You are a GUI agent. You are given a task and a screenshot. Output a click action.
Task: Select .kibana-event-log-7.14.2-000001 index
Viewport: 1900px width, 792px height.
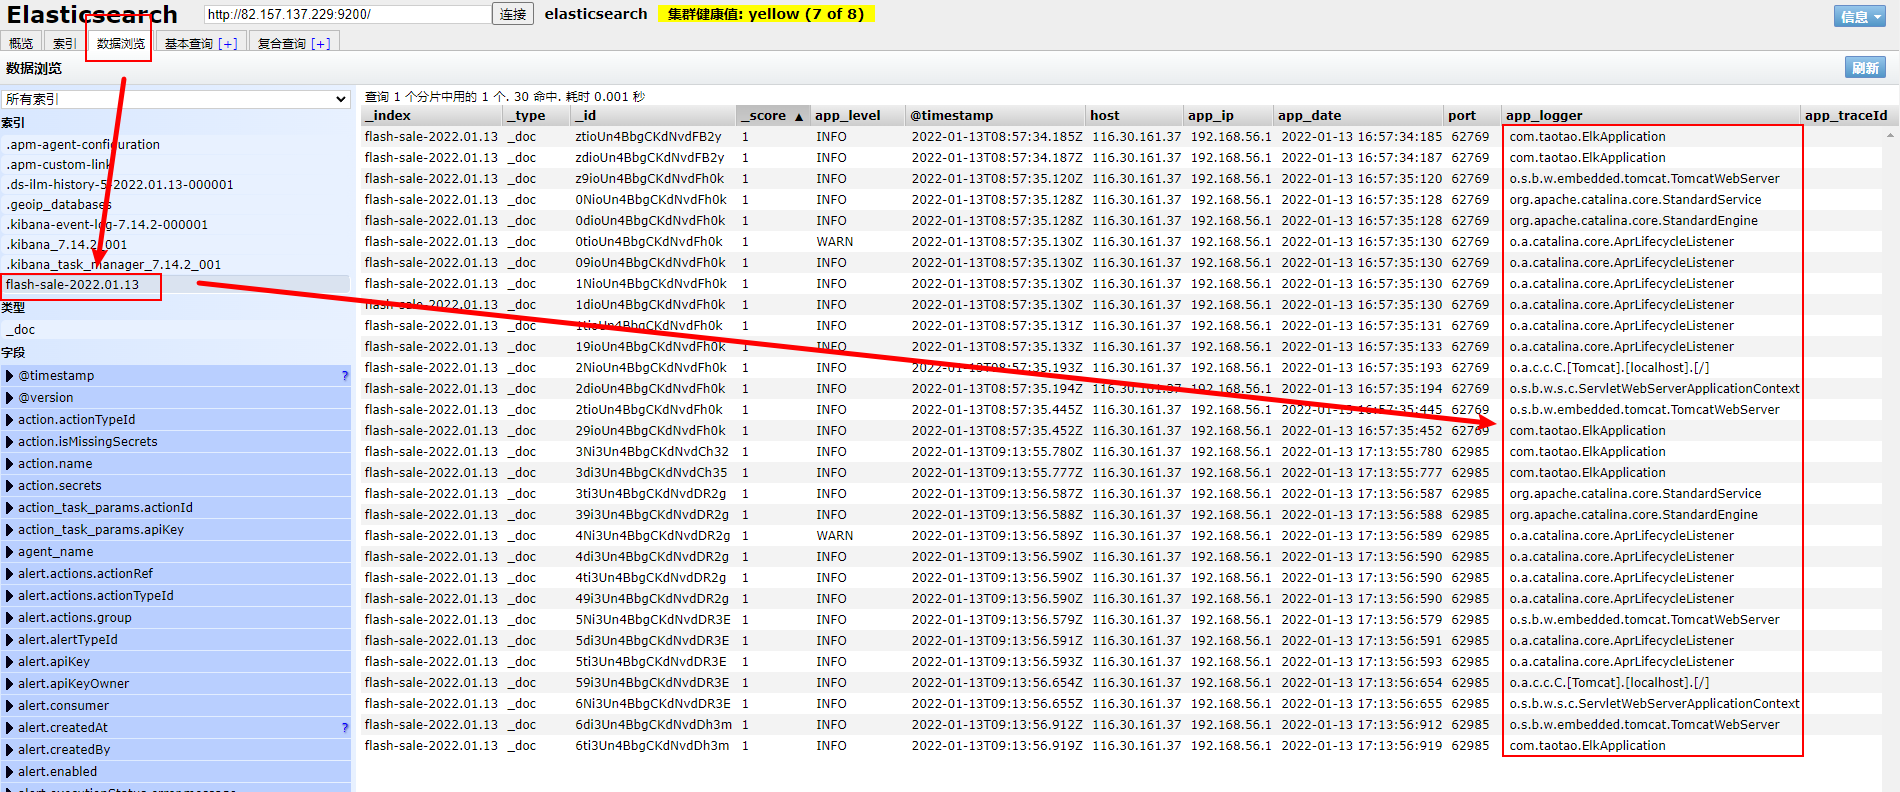[175, 224]
